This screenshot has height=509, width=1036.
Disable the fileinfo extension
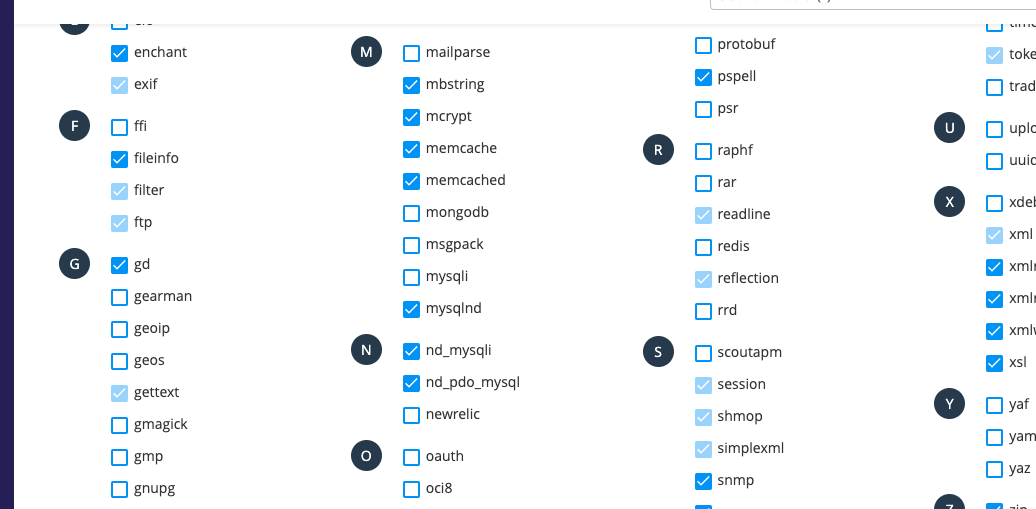tap(119, 159)
